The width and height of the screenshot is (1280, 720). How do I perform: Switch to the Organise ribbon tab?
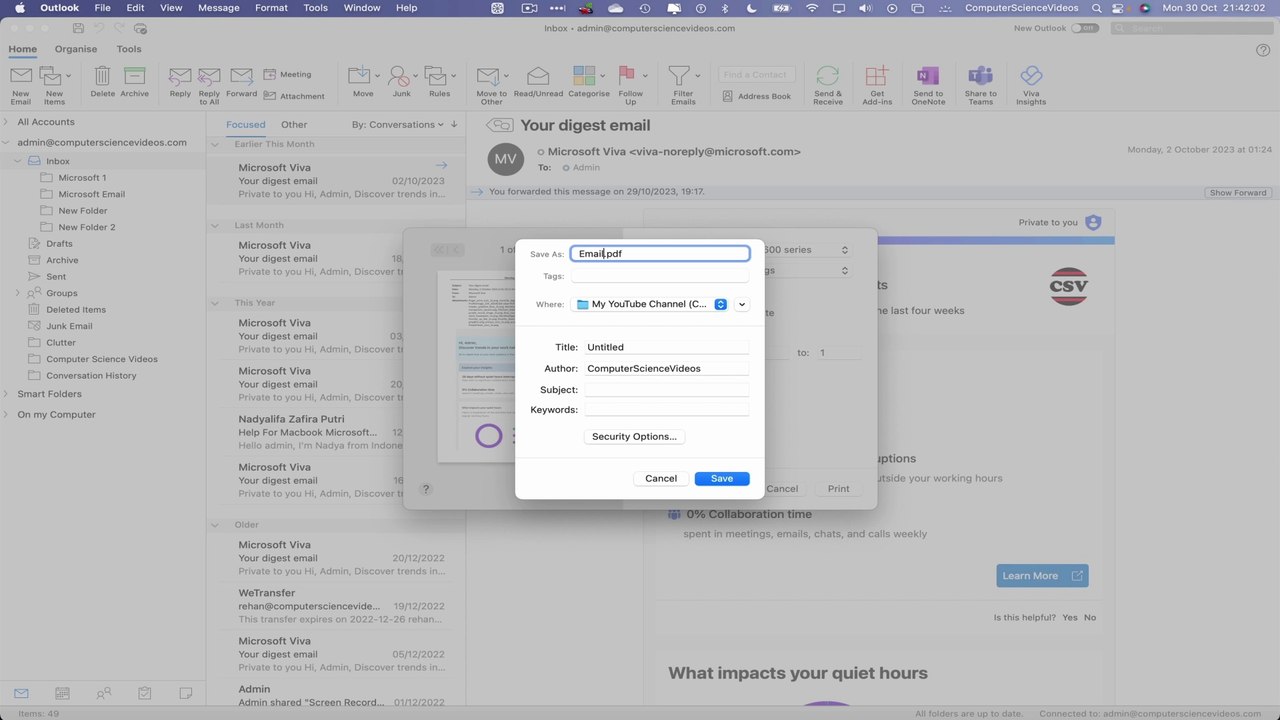(76, 49)
